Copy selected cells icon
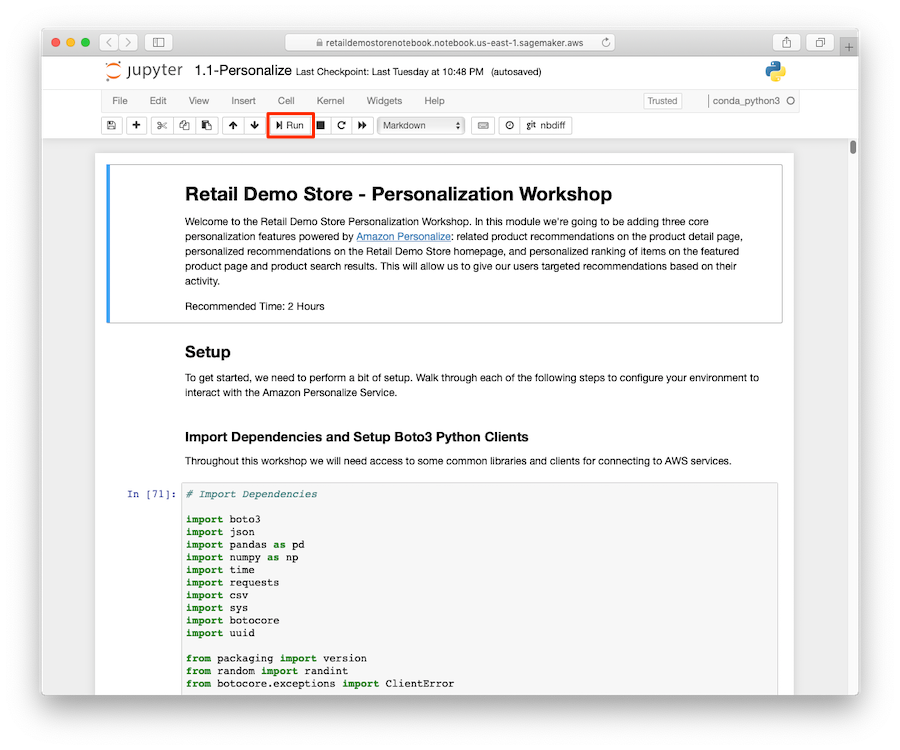 tap(184, 125)
